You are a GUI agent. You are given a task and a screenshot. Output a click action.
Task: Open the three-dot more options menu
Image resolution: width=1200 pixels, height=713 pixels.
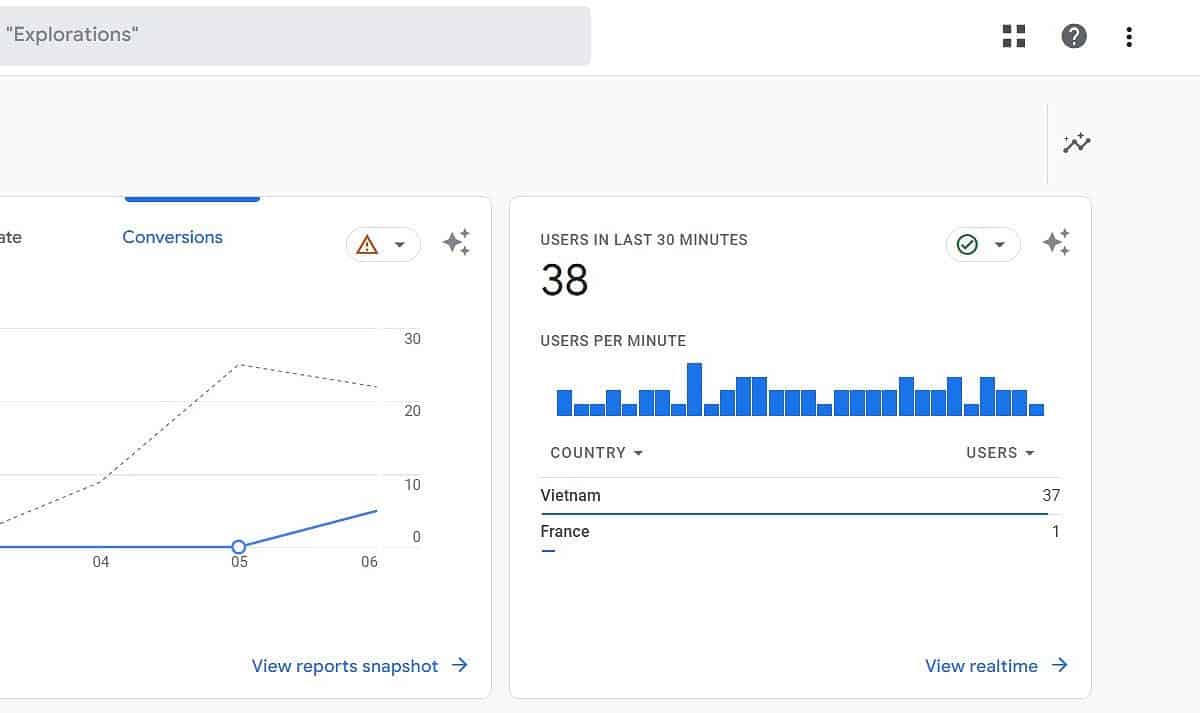1129,37
